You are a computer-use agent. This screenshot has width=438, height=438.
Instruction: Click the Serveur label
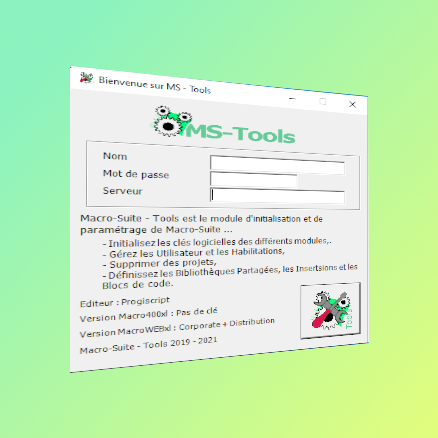click(122, 191)
